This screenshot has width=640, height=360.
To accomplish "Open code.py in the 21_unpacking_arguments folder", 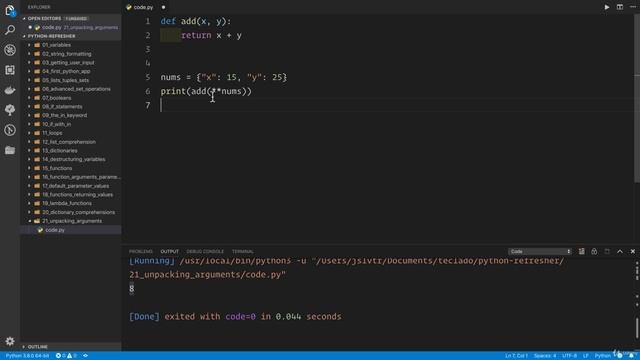I will pos(71,230).
